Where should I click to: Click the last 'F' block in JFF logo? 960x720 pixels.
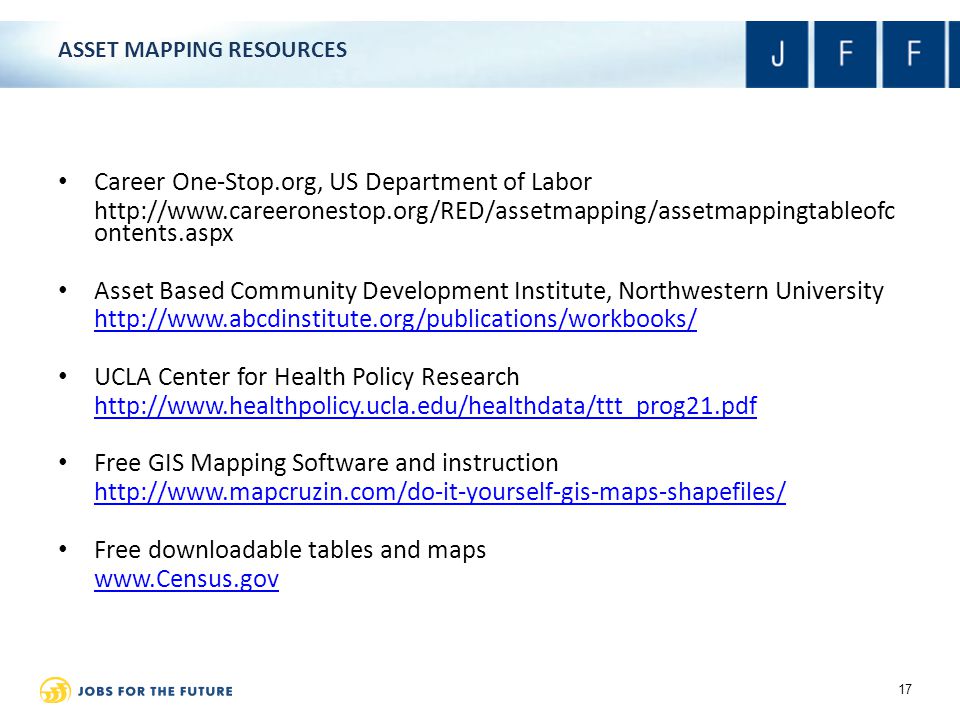coord(913,54)
